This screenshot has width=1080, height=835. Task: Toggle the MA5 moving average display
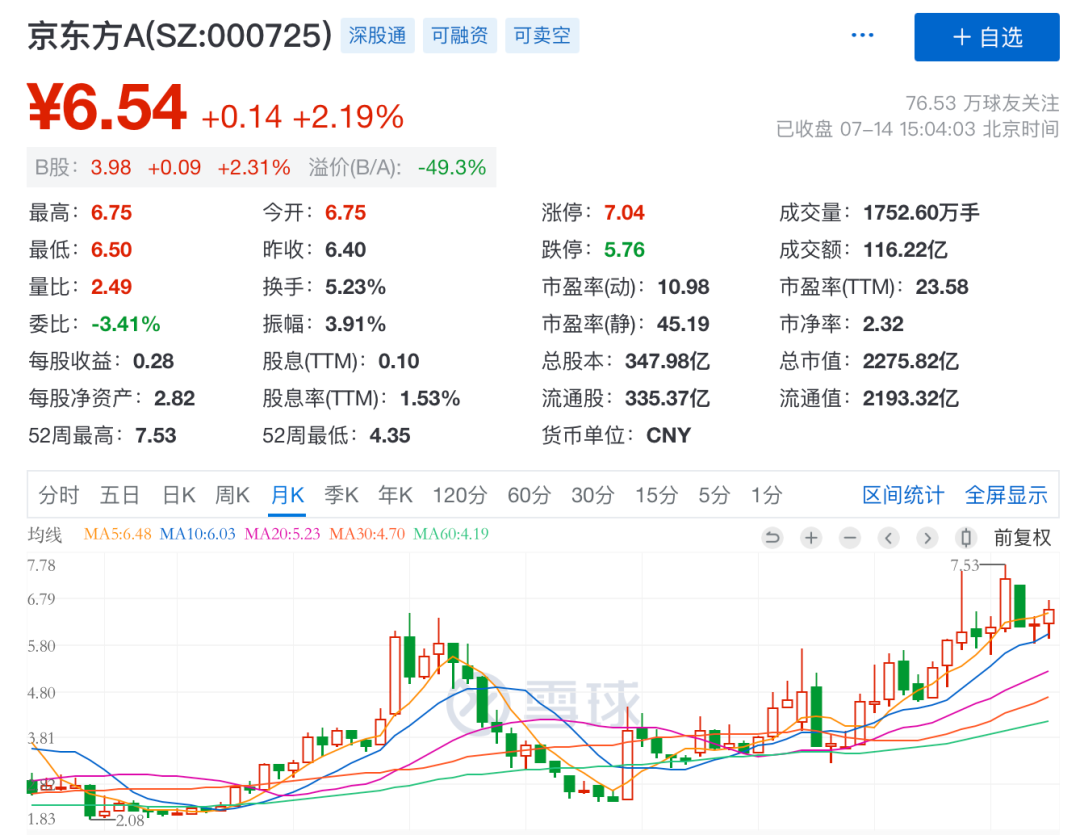point(119,536)
